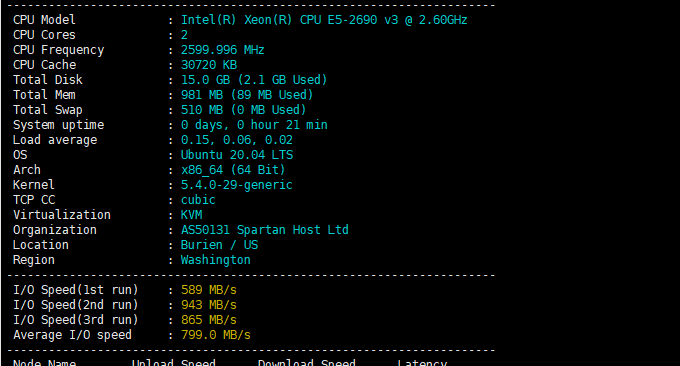Click the Total Disk label
The width and height of the screenshot is (680, 366).
tap(48, 80)
